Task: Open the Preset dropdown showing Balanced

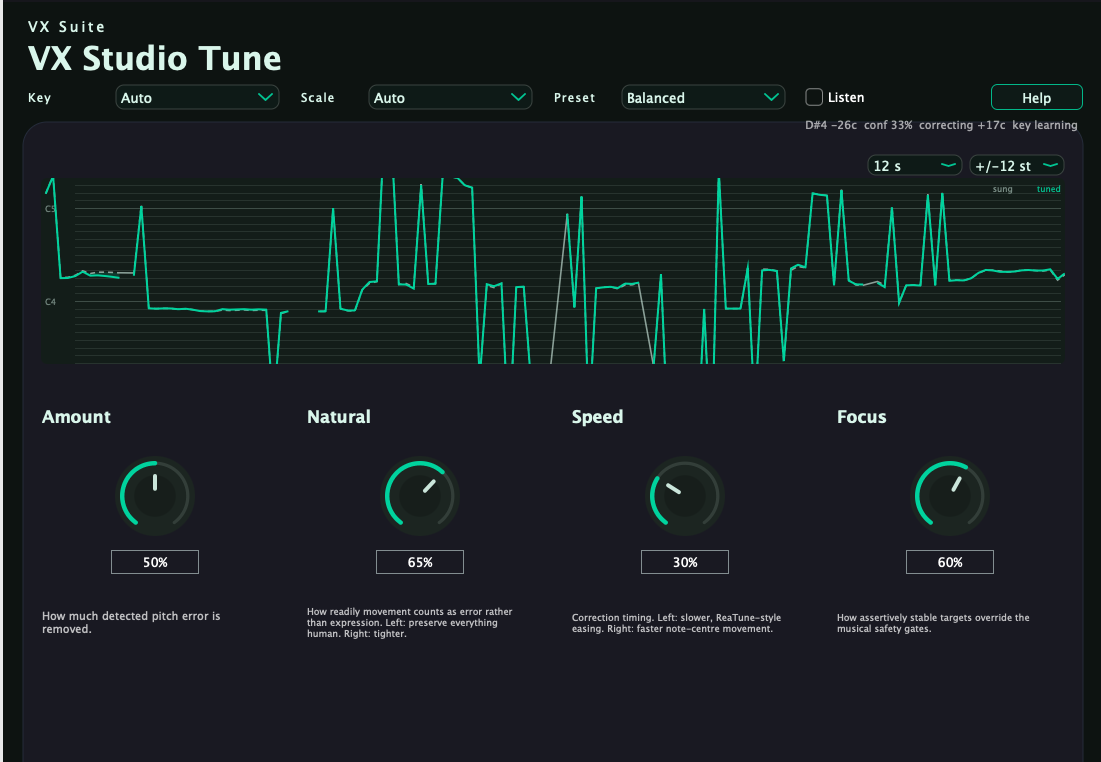Action: [703, 98]
